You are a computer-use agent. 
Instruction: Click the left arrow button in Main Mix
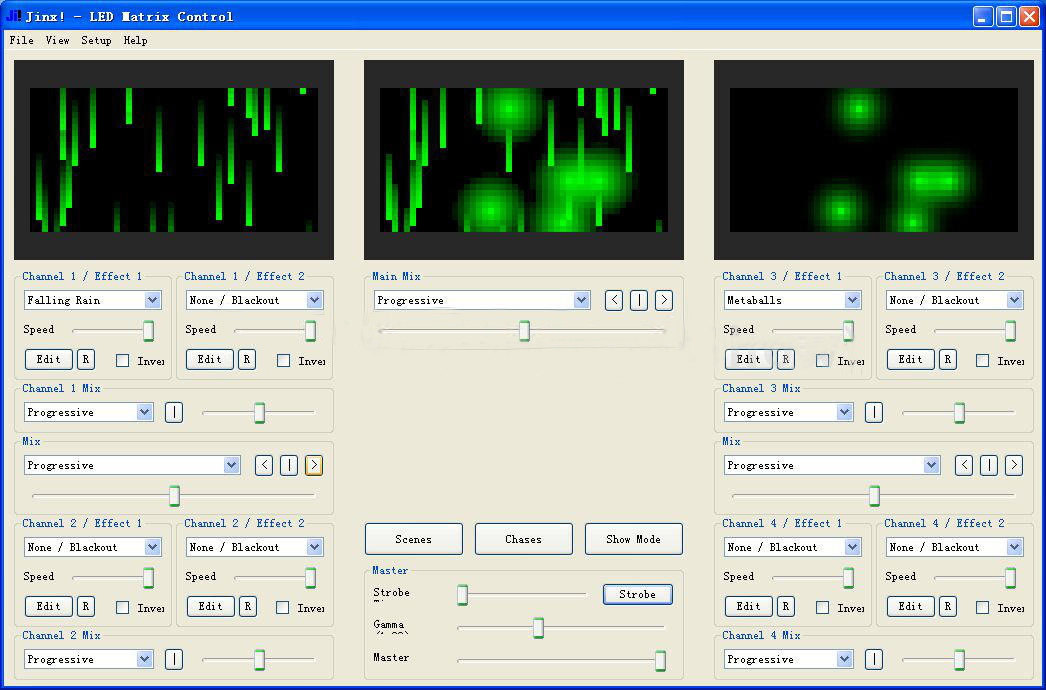coord(614,300)
